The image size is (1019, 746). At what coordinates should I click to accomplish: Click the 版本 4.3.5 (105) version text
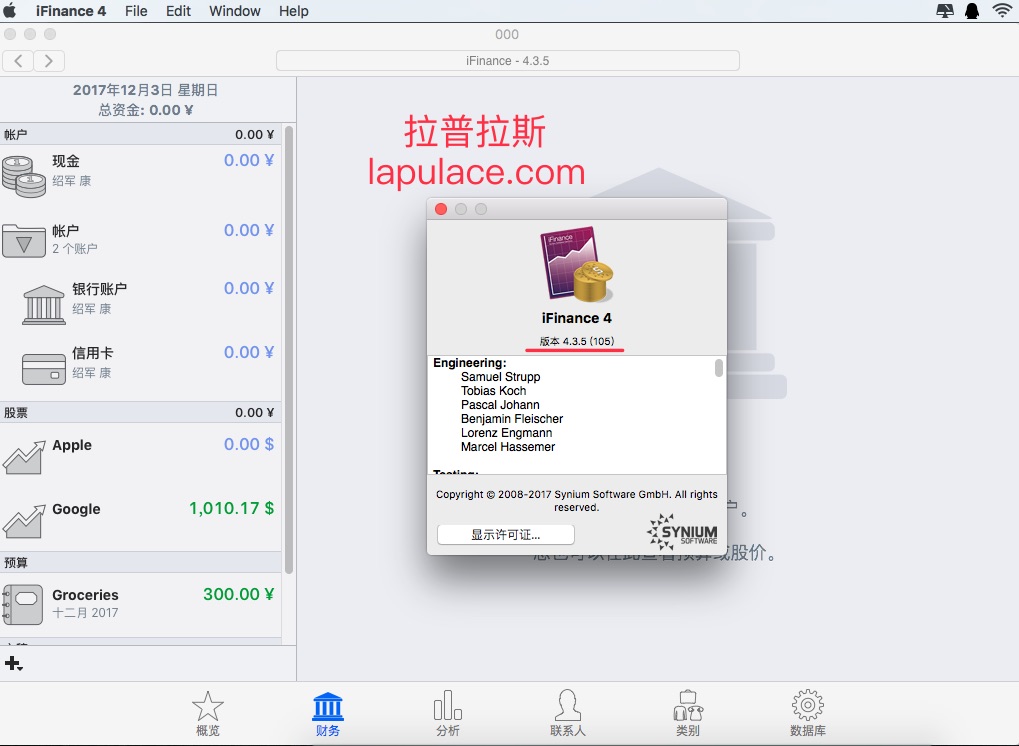[x=576, y=341]
